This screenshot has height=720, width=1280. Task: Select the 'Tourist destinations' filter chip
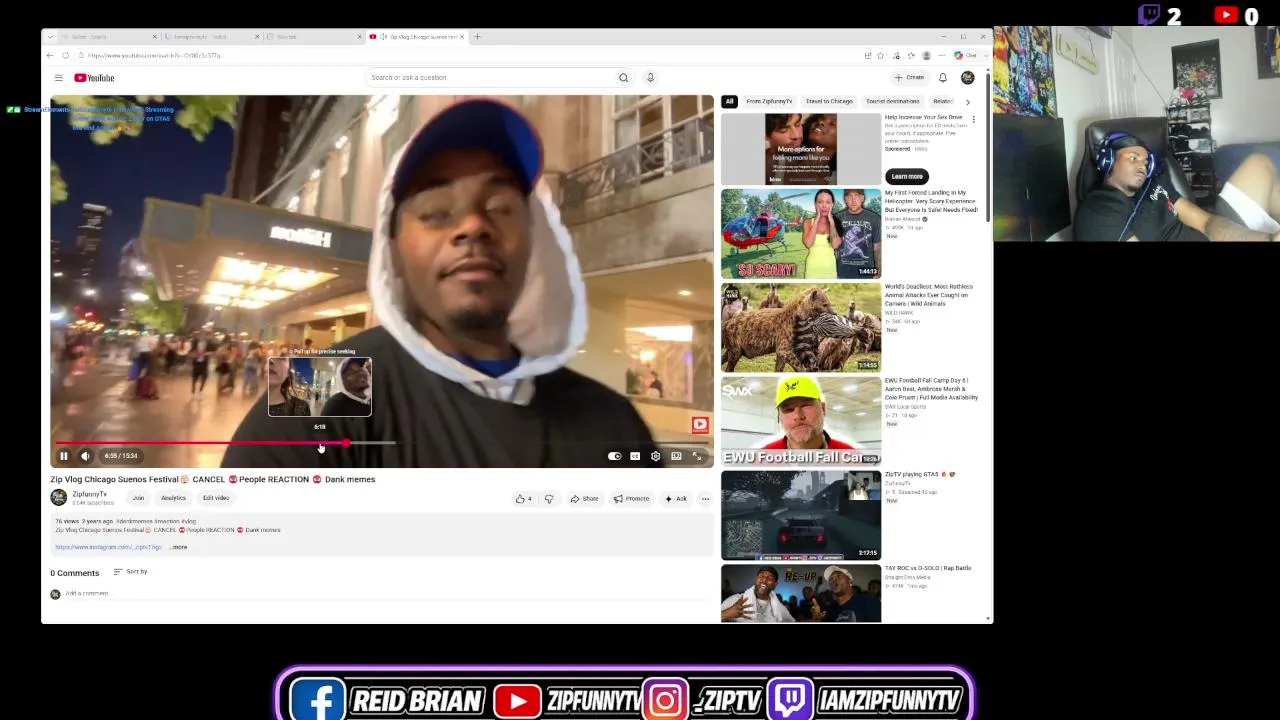[892, 101]
